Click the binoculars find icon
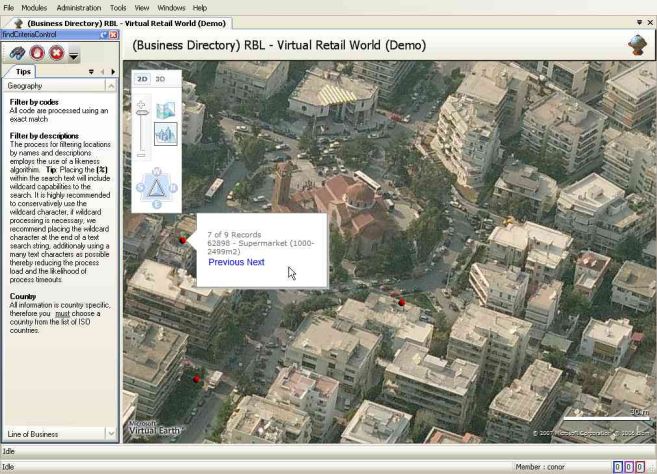The width and height of the screenshot is (657, 474). pyautogui.click(x=18, y=54)
